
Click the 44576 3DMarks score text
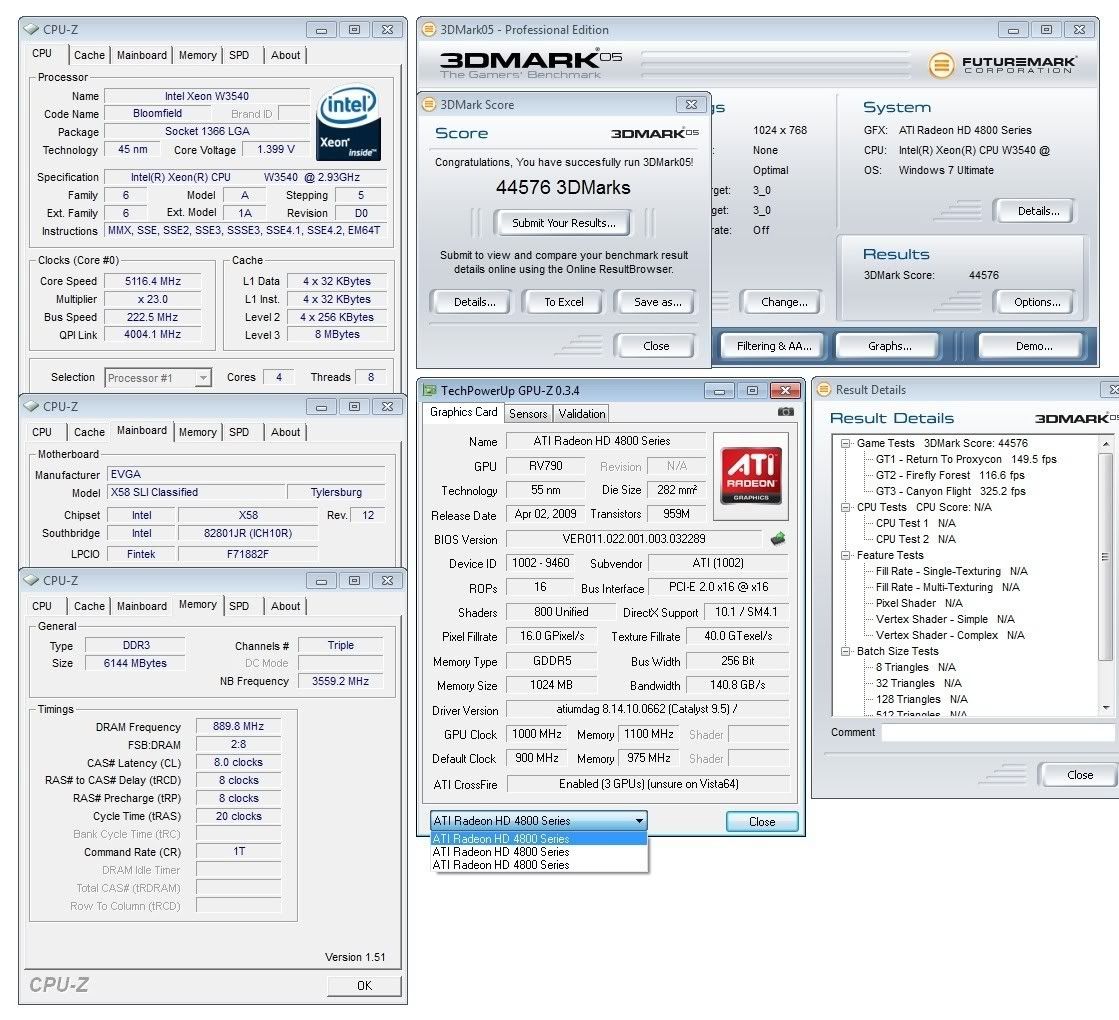click(563, 187)
